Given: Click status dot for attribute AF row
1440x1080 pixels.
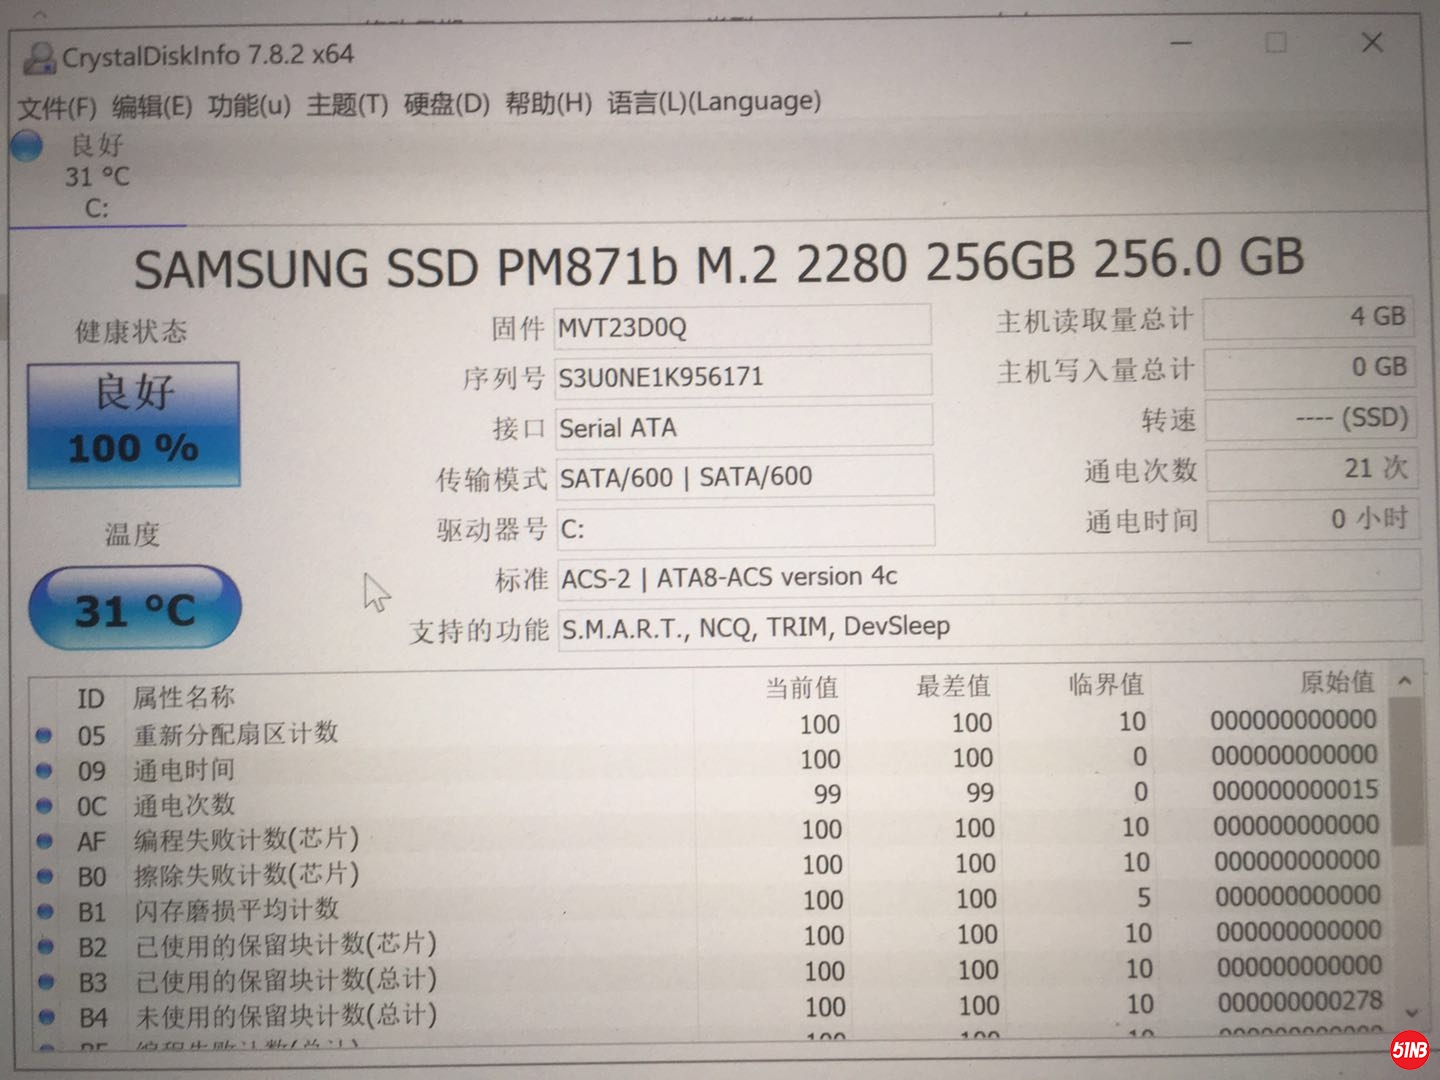Looking at the screenshot, I should tap(44, 841).
